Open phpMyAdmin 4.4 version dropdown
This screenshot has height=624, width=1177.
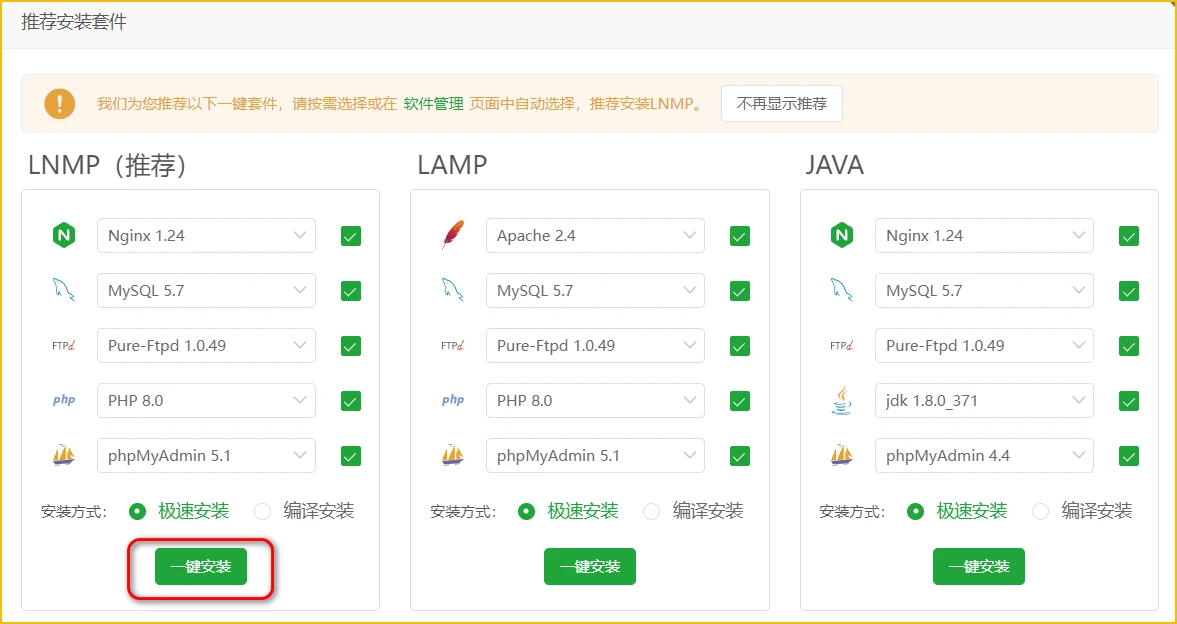tap(984, 456)
